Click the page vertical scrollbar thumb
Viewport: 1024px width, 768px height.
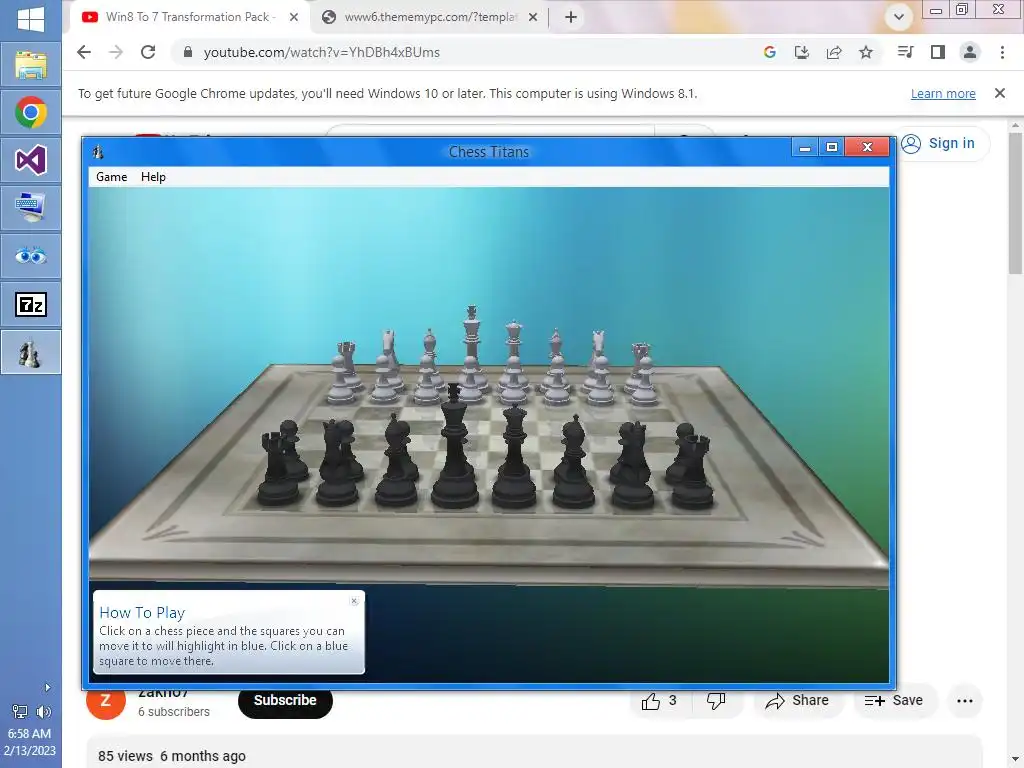point(1015,204)
